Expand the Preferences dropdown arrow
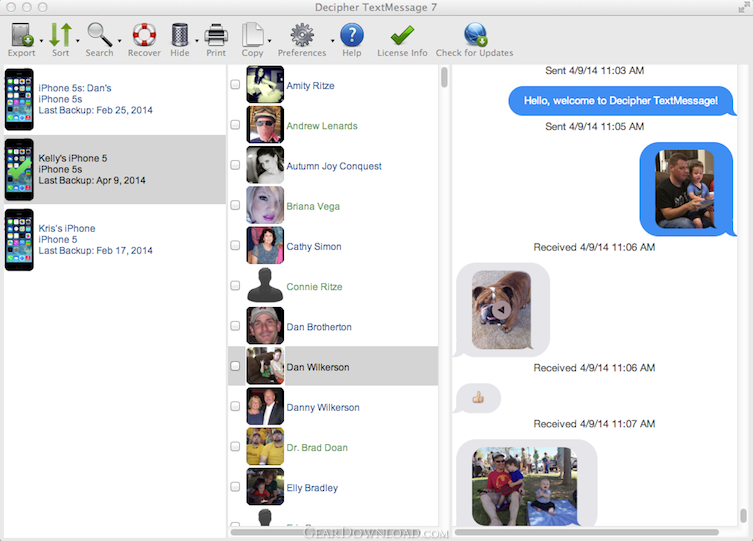The height and width of the screenshot is (541, 753). [332, 41]
